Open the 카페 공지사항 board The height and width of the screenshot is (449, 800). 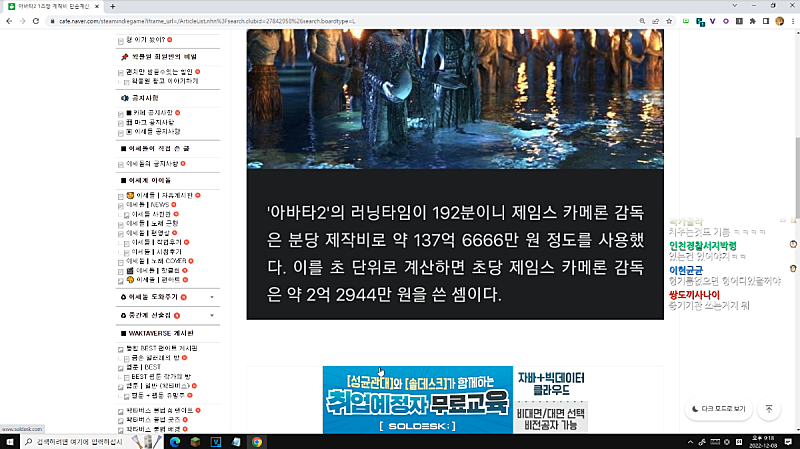click(x=149, y=112)
